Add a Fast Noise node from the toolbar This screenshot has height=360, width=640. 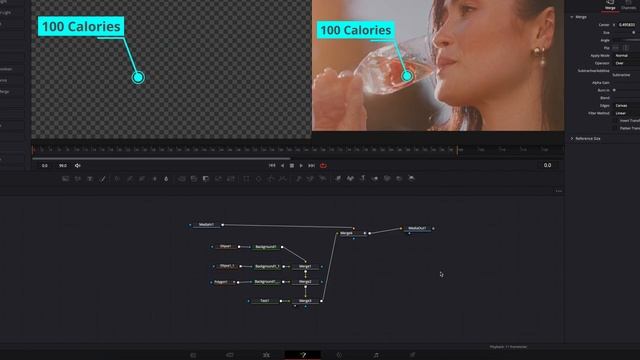tap(78, 179)
